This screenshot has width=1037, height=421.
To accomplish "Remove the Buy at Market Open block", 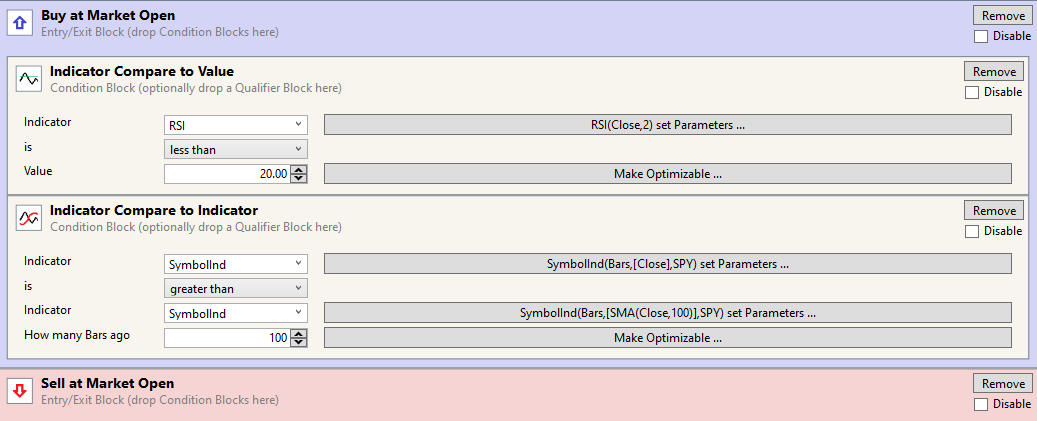I will [1002, 15].
